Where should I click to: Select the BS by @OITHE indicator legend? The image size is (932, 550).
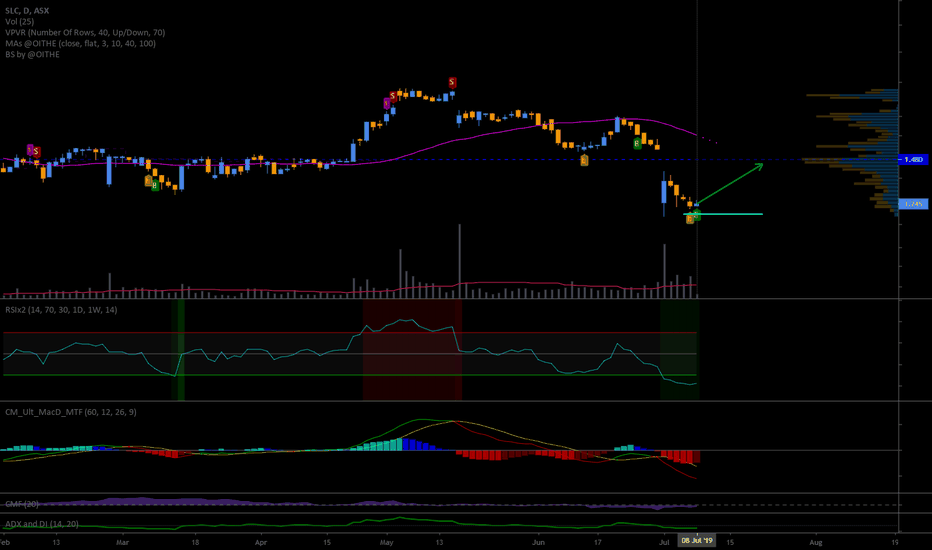click(32, 54)
